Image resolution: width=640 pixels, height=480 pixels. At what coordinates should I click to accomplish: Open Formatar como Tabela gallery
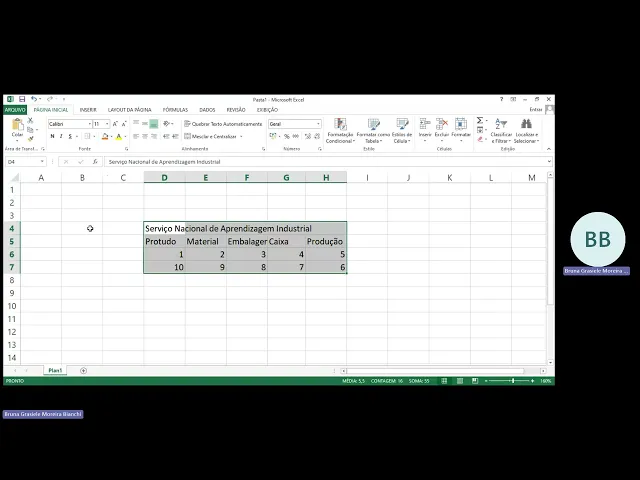click(x=373, y=131)
